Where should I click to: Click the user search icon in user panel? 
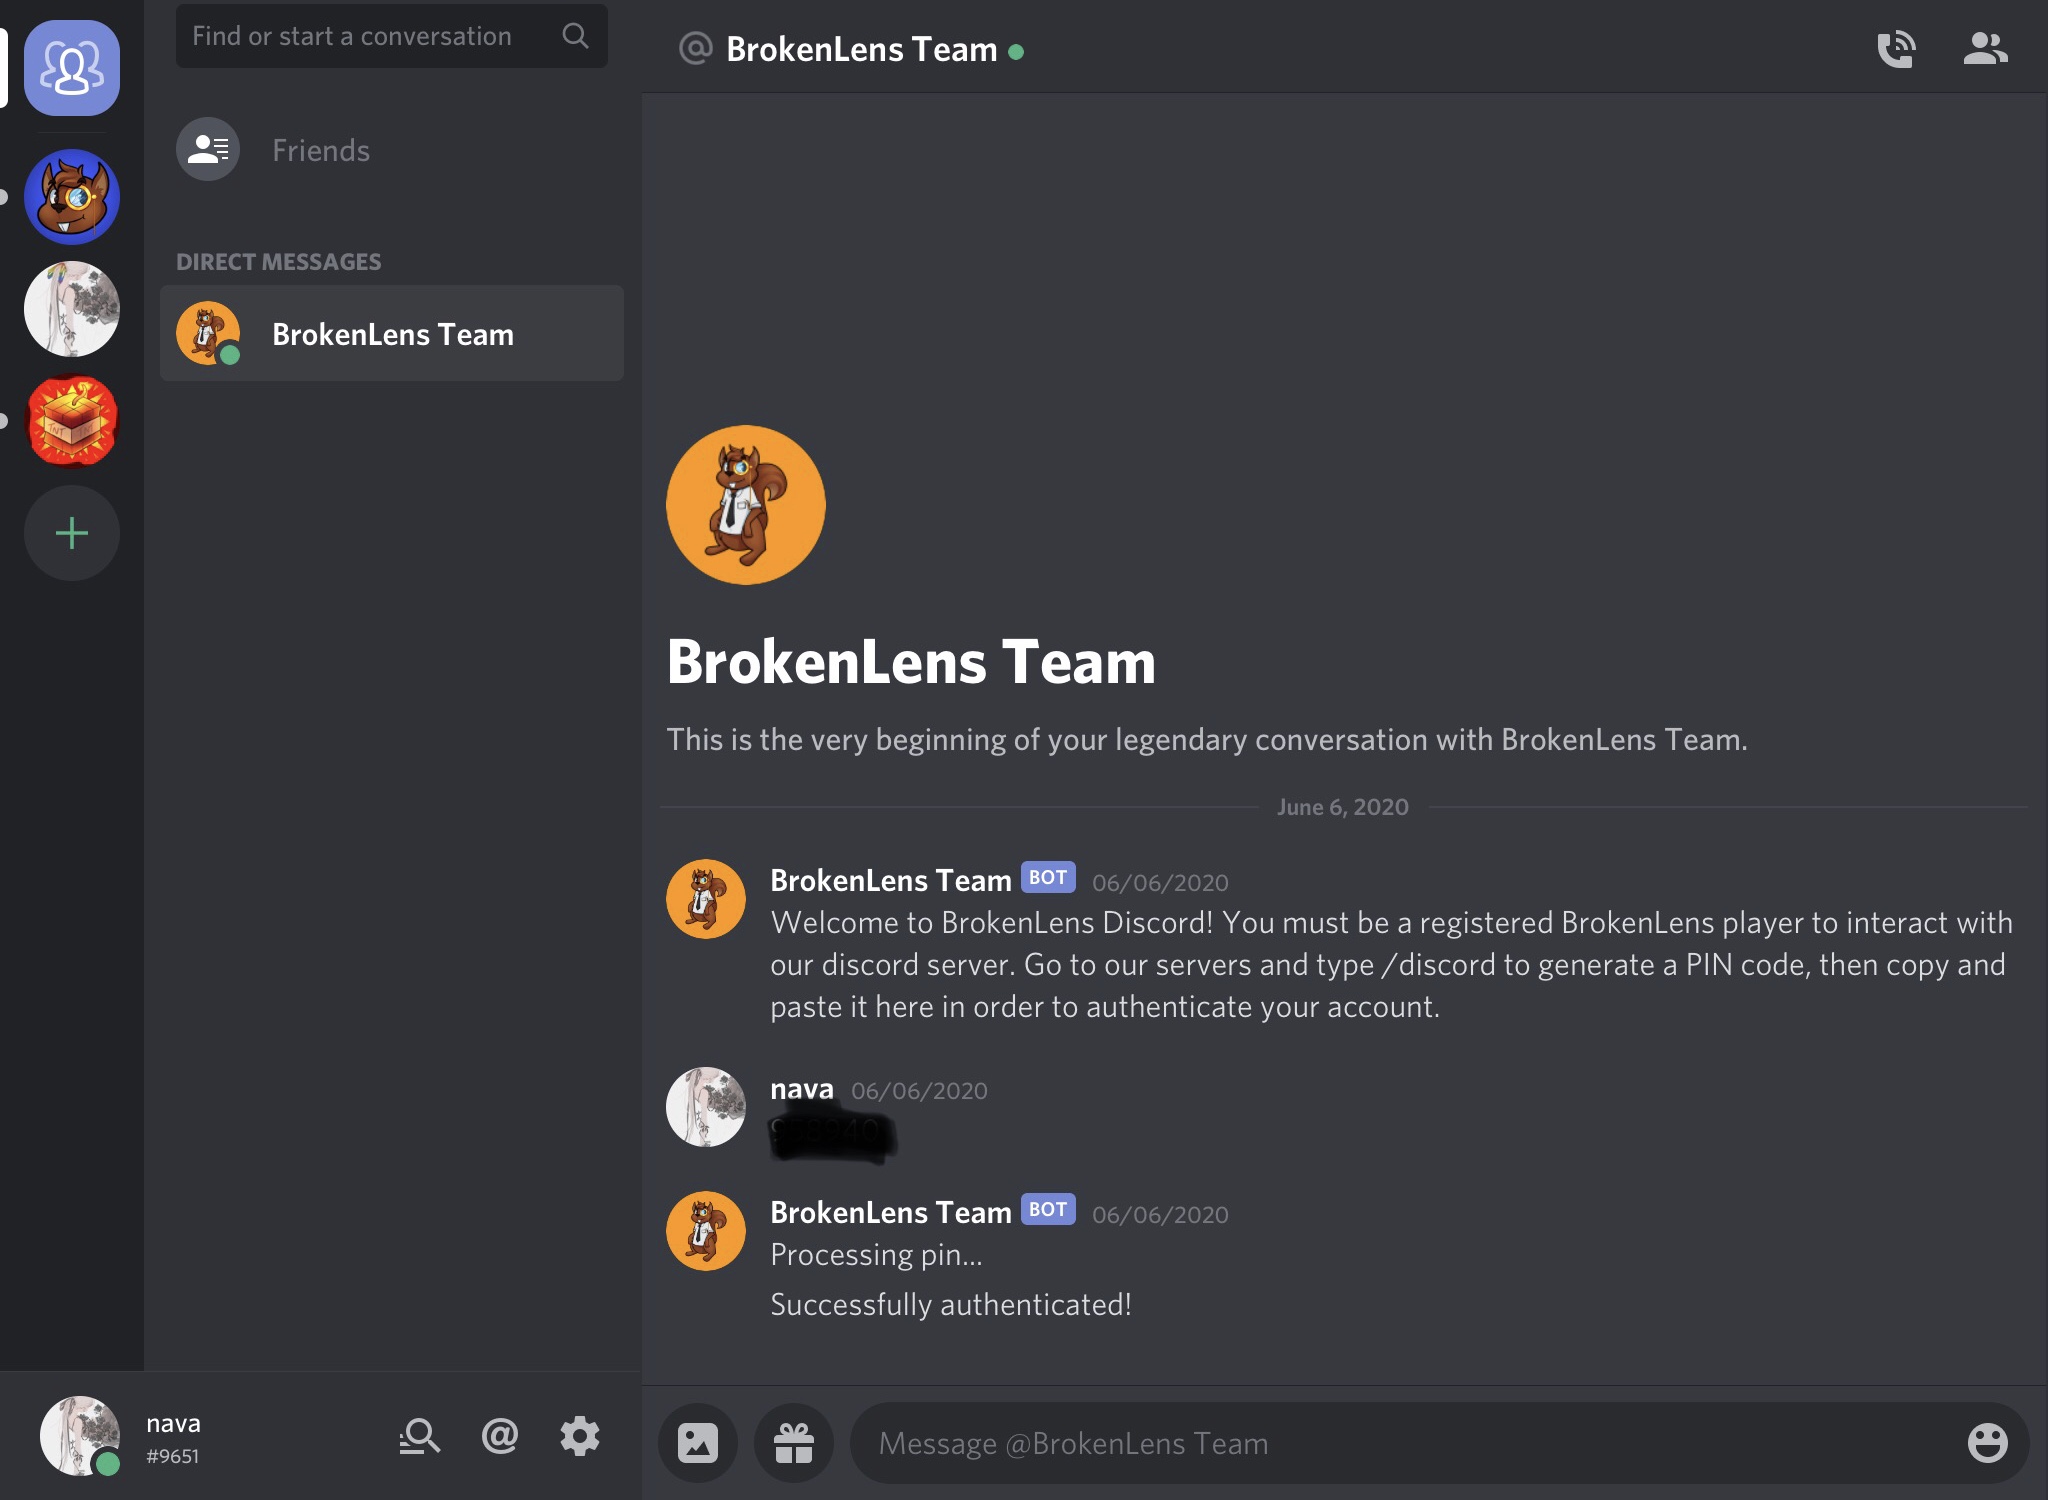coord(419,1436)
